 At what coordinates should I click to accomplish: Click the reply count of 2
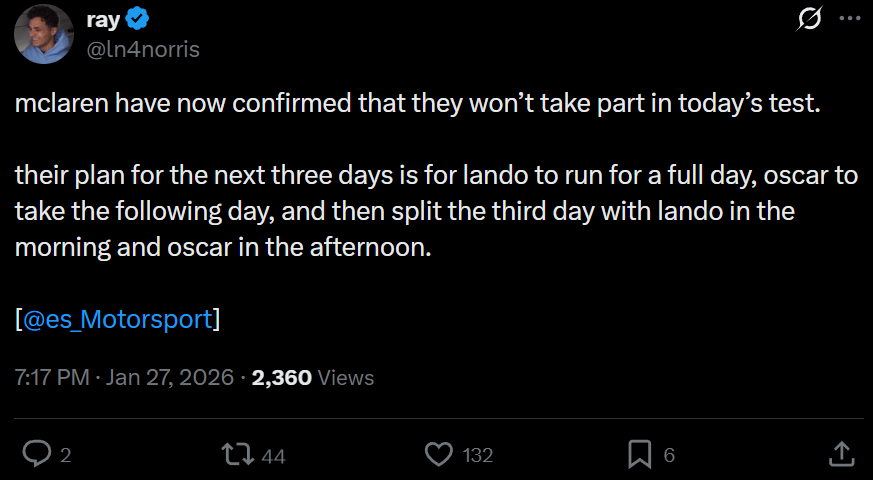[65, 456]
